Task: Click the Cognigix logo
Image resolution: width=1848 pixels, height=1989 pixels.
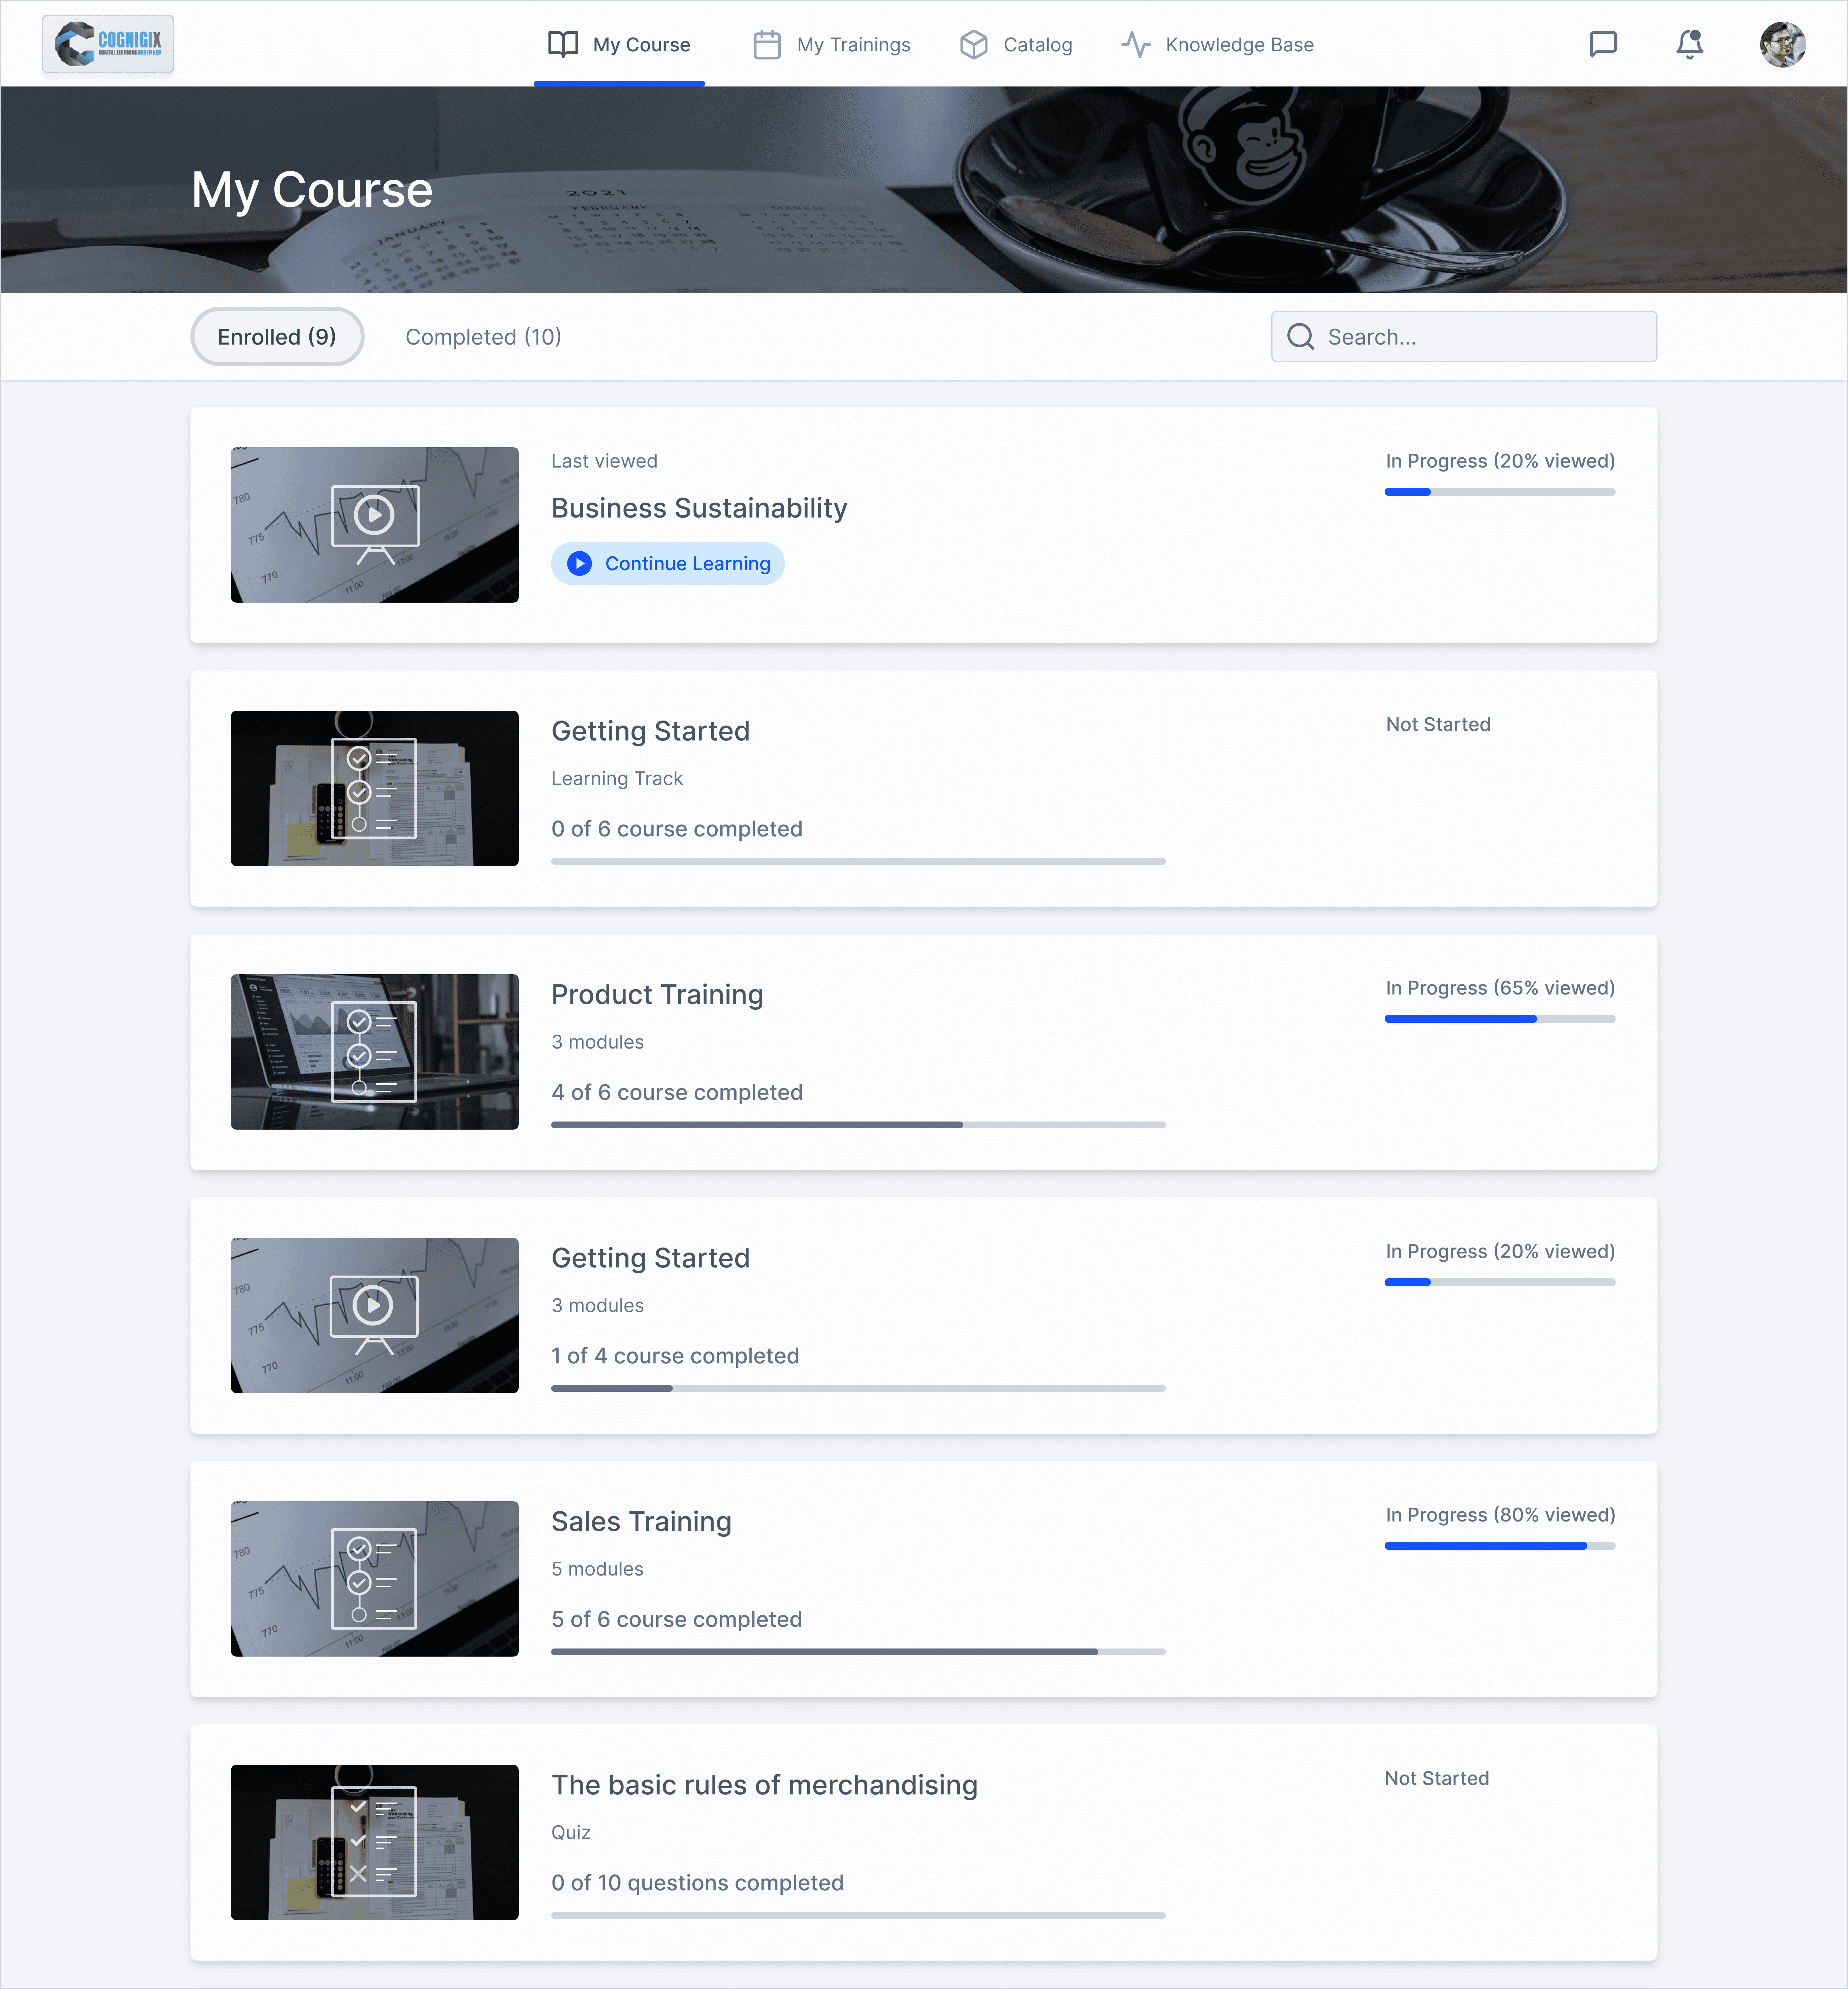Action: point(108,44)
